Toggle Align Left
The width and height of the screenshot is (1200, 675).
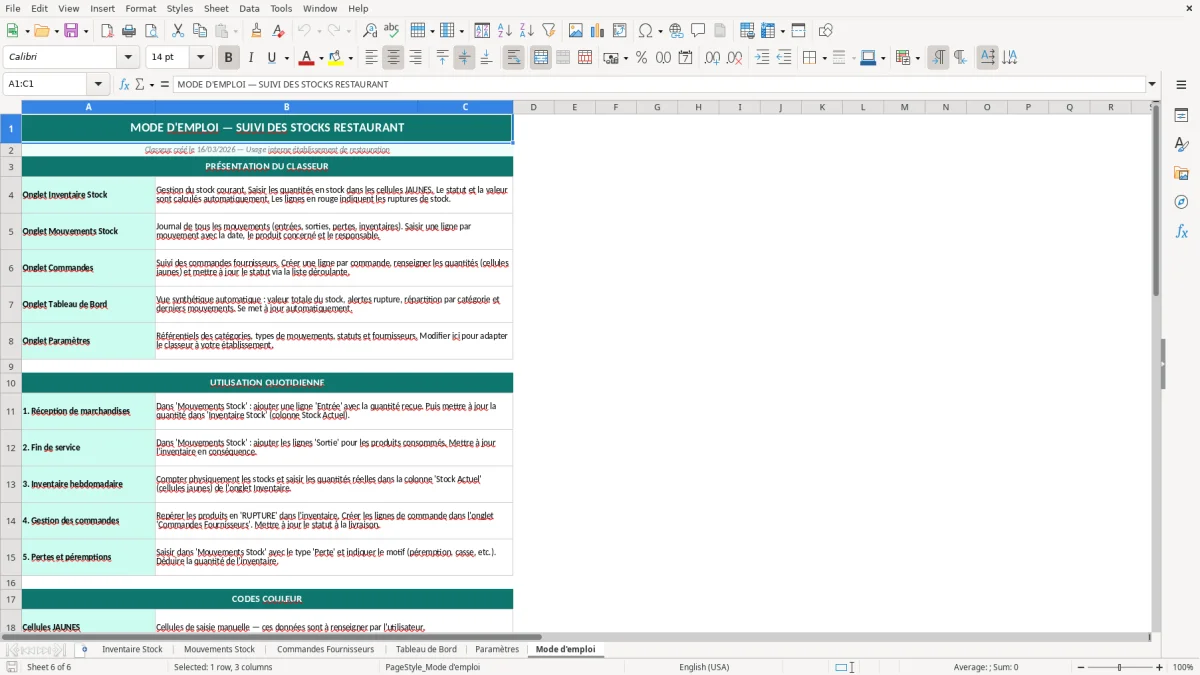(x=371, y=58)
